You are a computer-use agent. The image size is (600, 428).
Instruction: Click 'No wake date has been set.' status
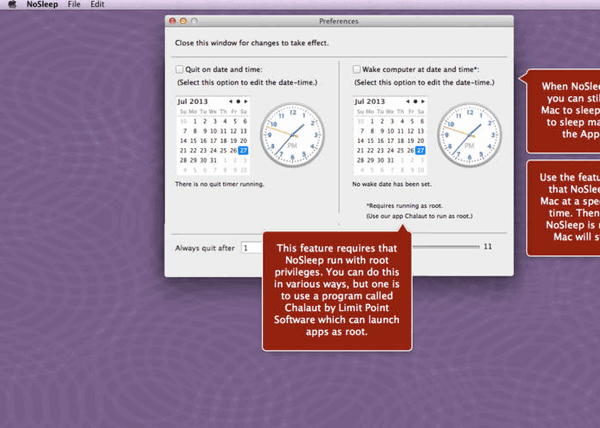(392, 184)
